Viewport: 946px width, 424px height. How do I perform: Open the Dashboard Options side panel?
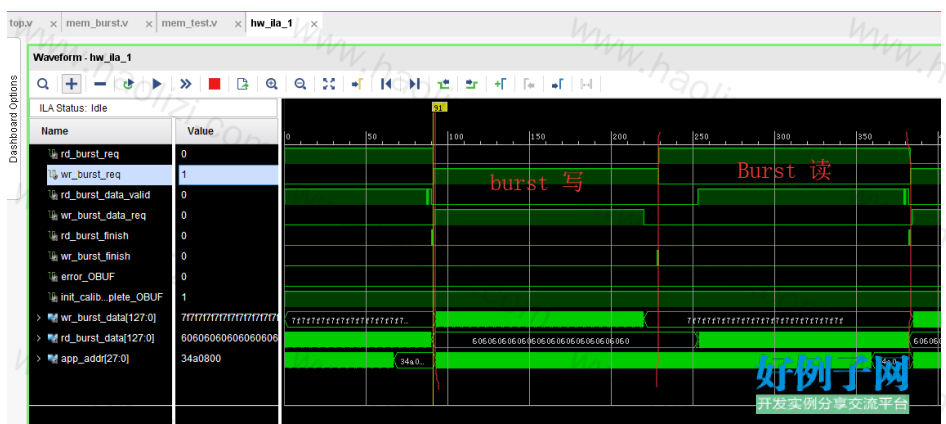tap(14, 119)
